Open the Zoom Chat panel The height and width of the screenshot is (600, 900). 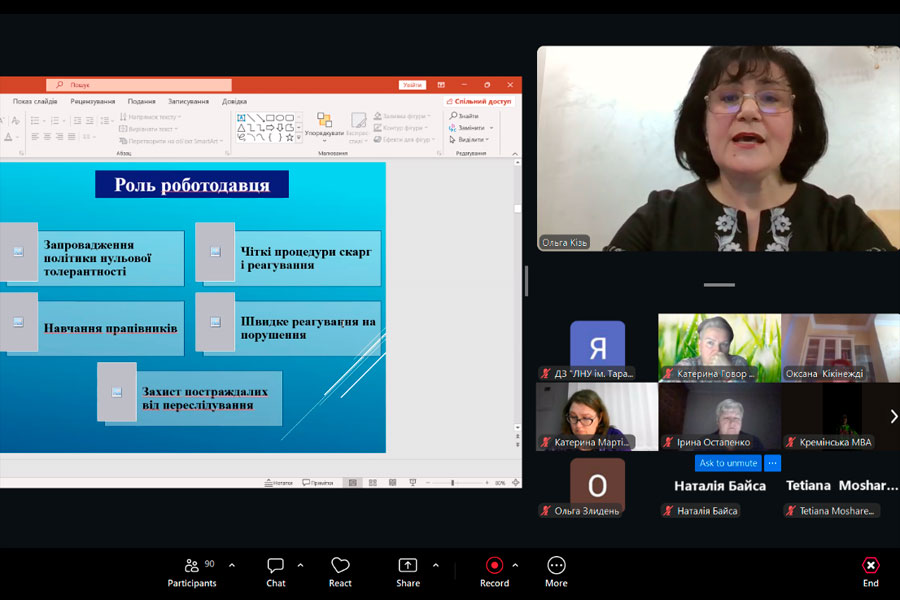pyautogui.click(x=276, y=572)
